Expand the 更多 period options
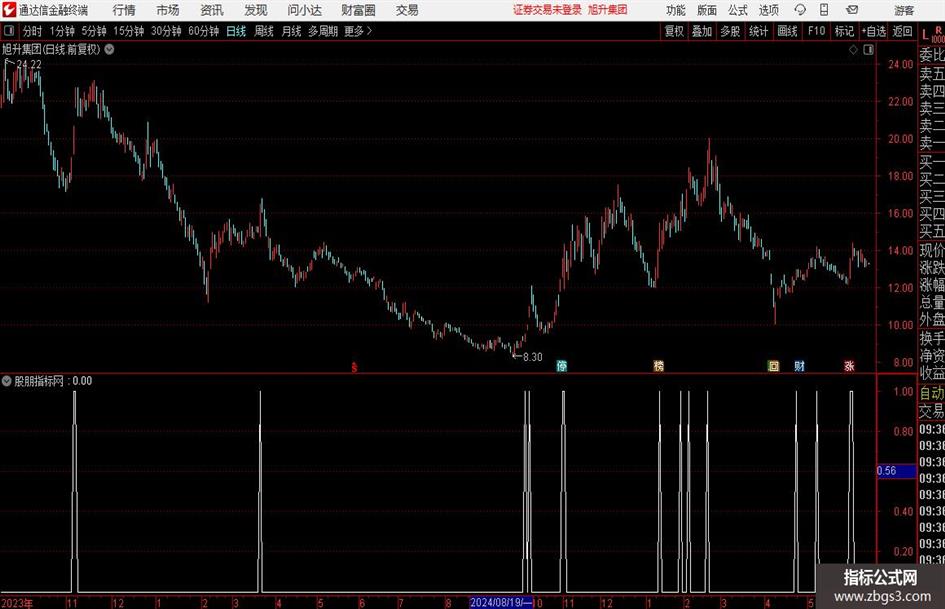The width and height of the screenshot is (945, 609). coord(358,31)
